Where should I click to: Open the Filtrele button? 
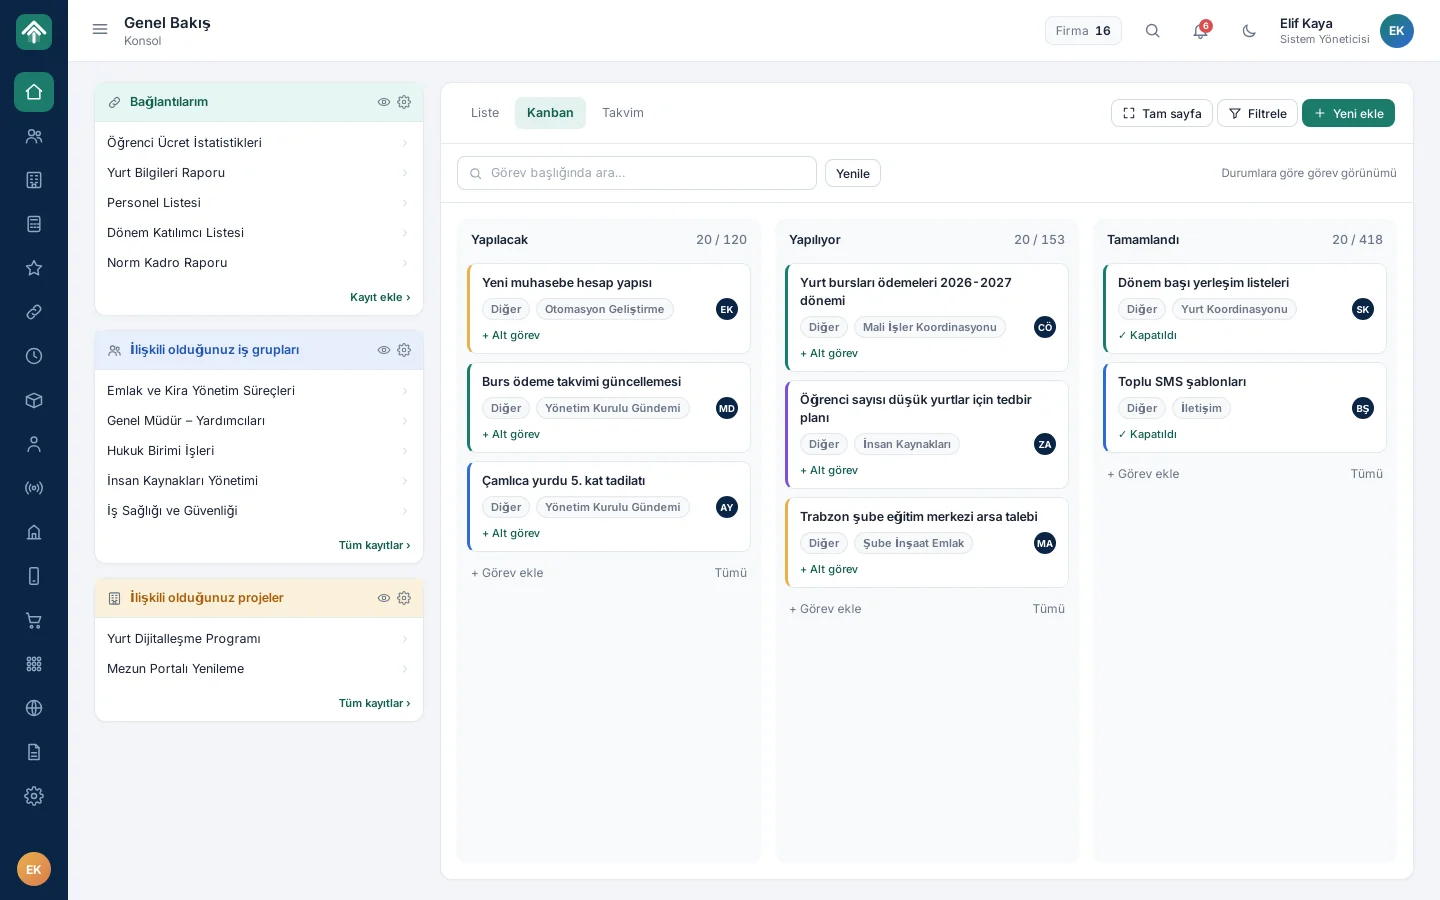pos(1258,113)
